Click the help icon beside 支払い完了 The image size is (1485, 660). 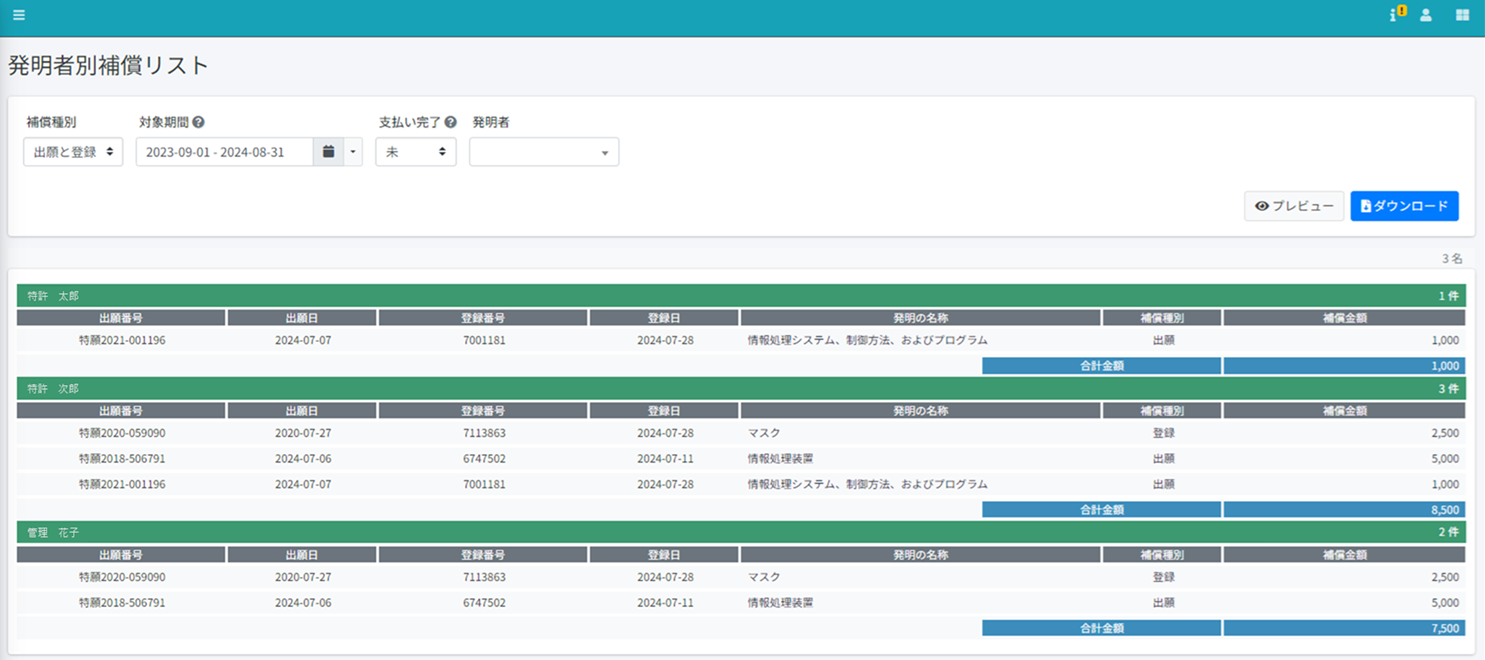[x=450, y=122]
